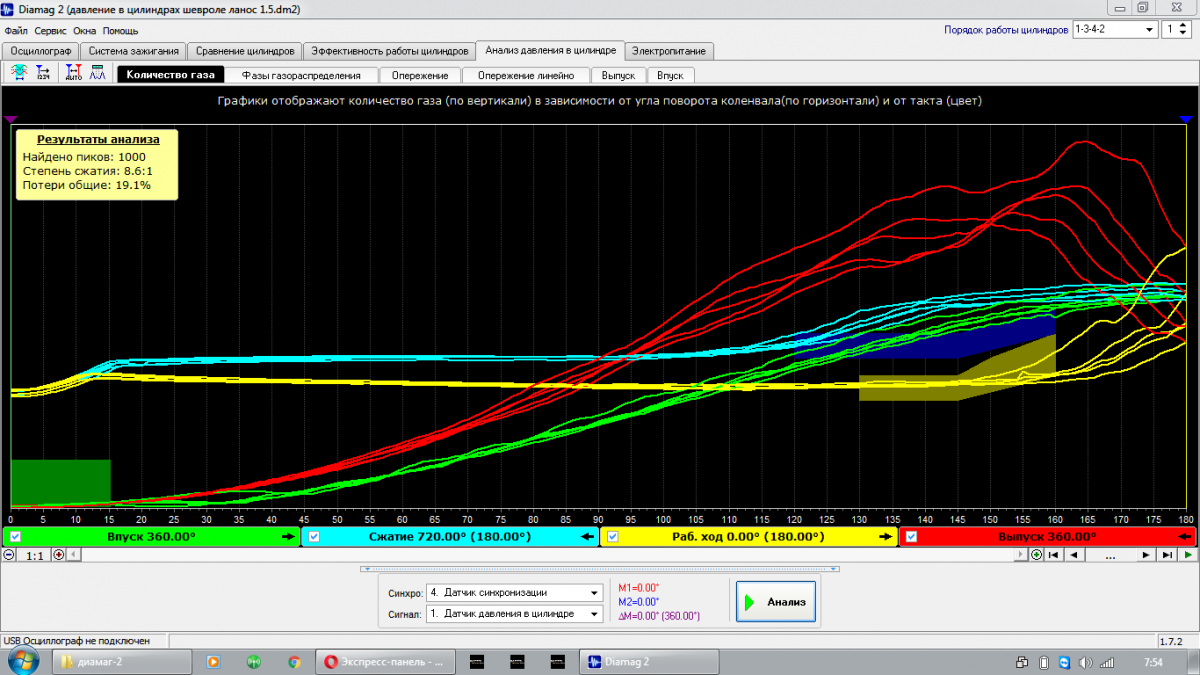Toggle the Сжатие stroke checkbox
Screen dimensions: 1200x675
(x=314, y=537)
